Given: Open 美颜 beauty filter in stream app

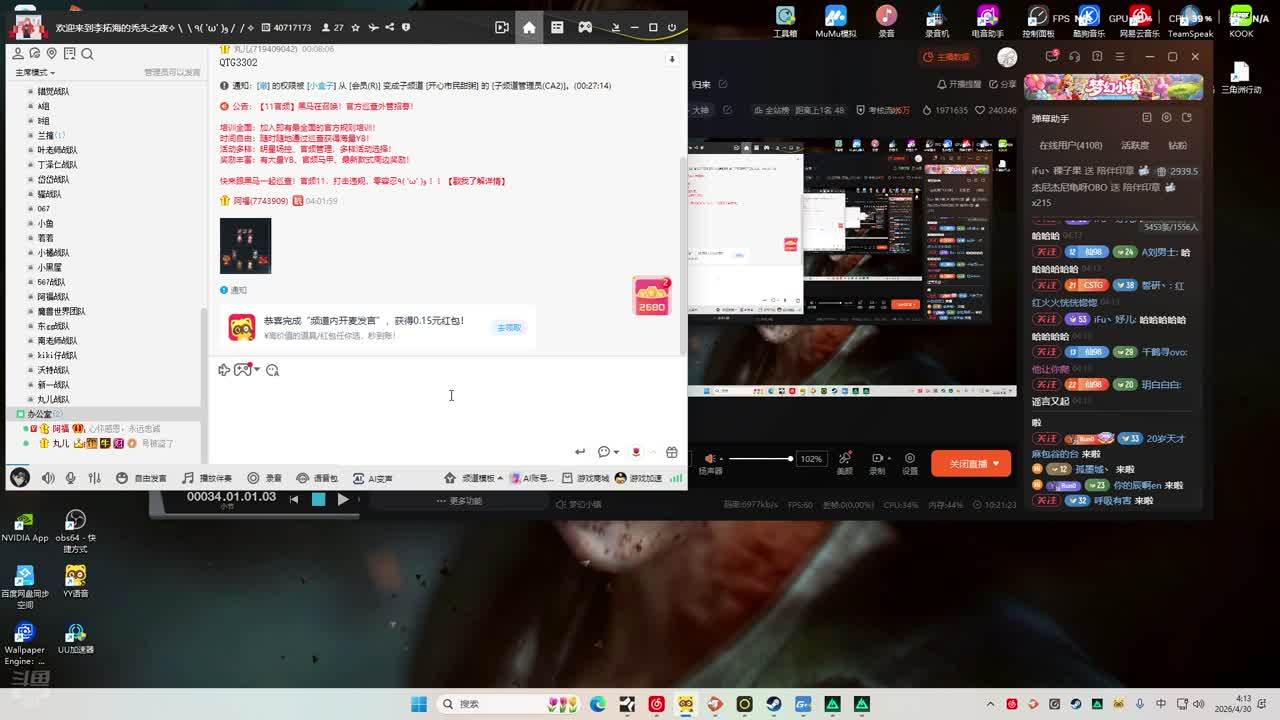Looking at the screenshot, I should 845,463.
